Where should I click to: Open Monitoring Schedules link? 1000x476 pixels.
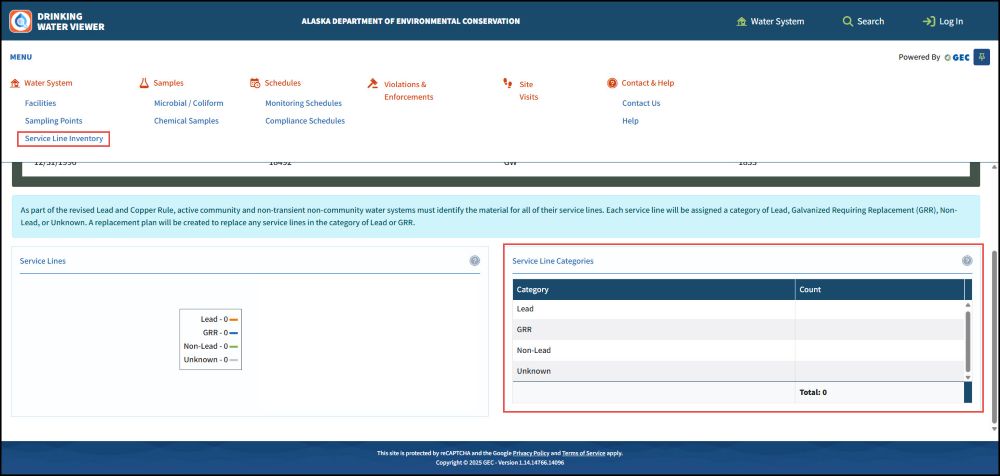303,103
